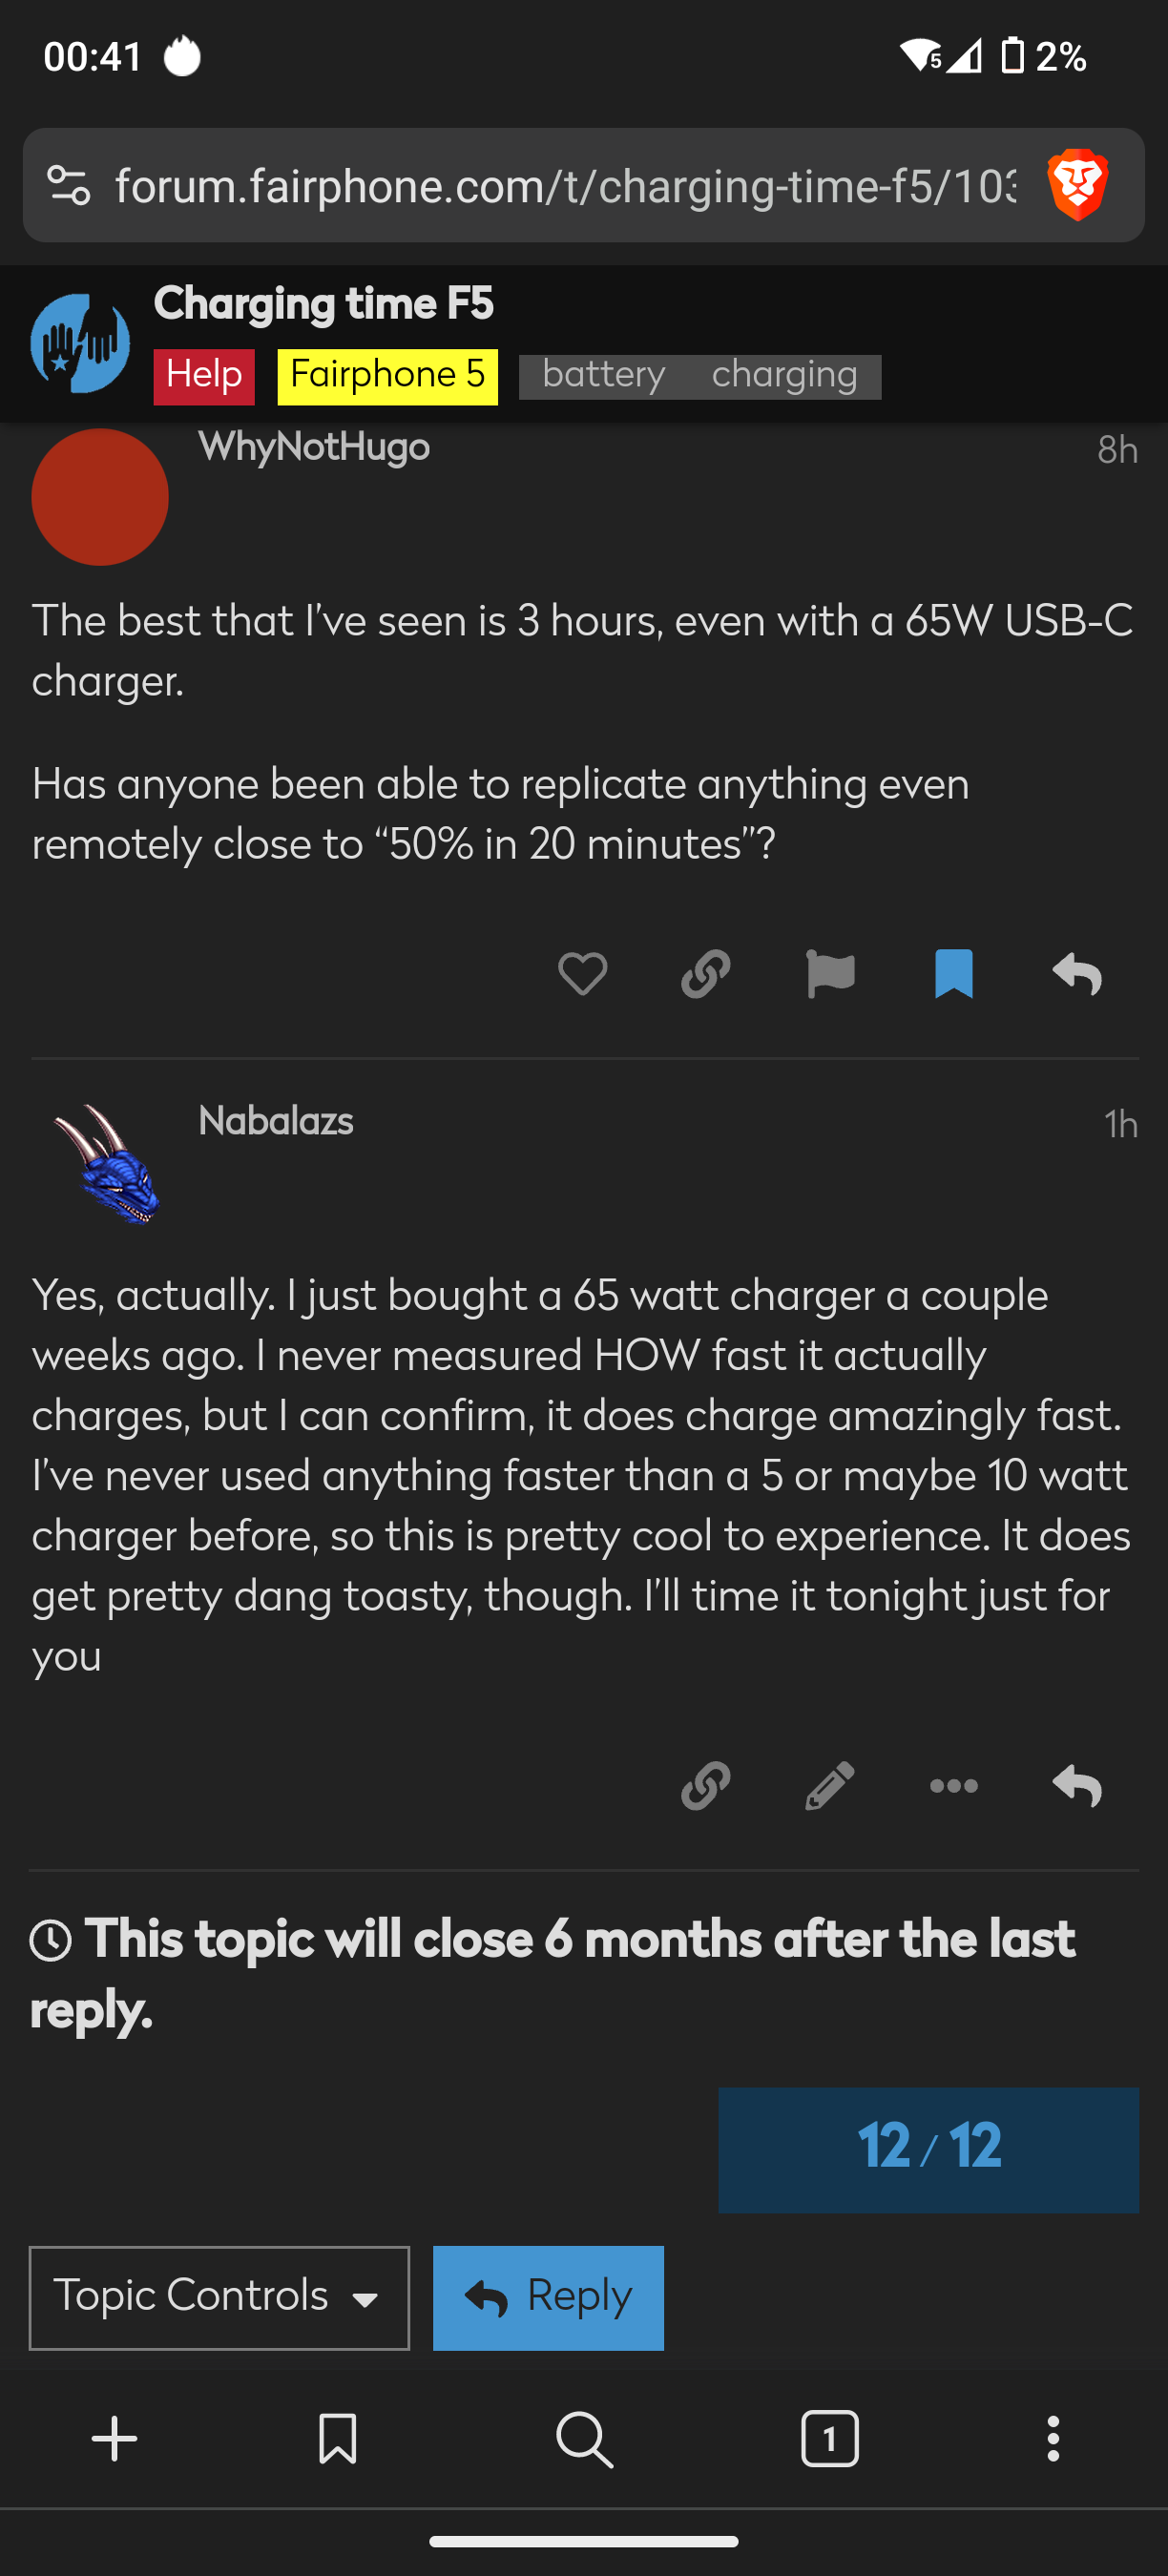1168x2576 pixels.
Task: Open the Help category tag
Action: (x=204, y=376)
